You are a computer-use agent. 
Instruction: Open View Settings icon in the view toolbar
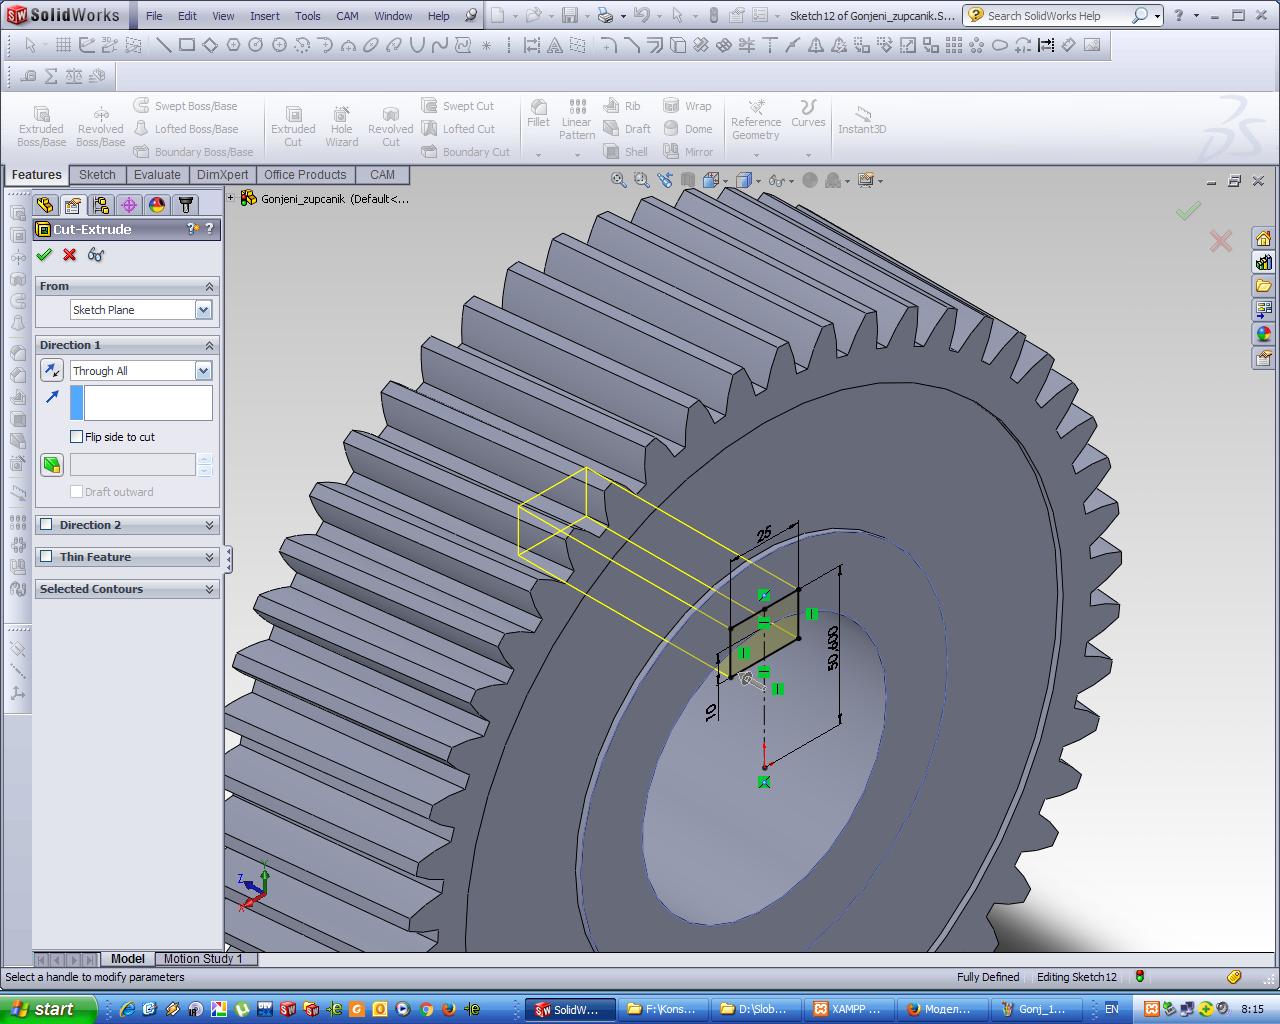(866, 181)
